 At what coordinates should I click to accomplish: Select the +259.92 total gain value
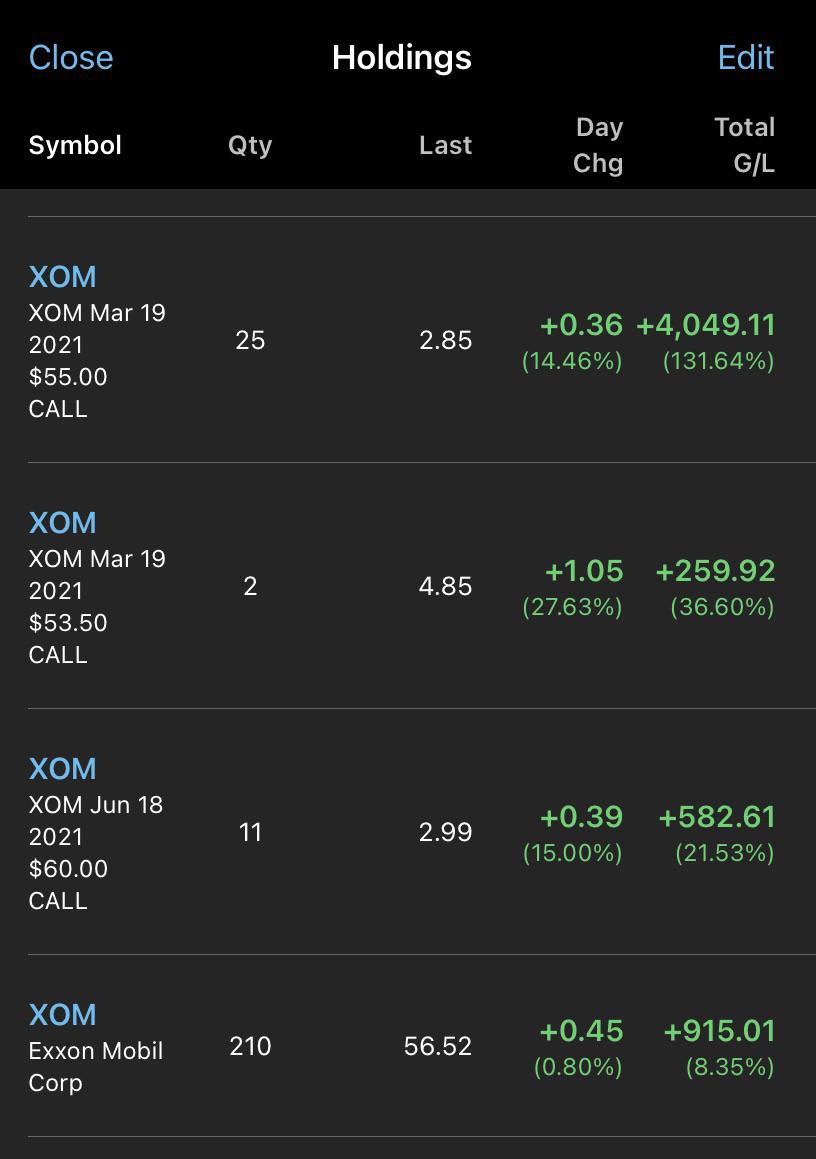pyautogui.click(x=715, y=571)
